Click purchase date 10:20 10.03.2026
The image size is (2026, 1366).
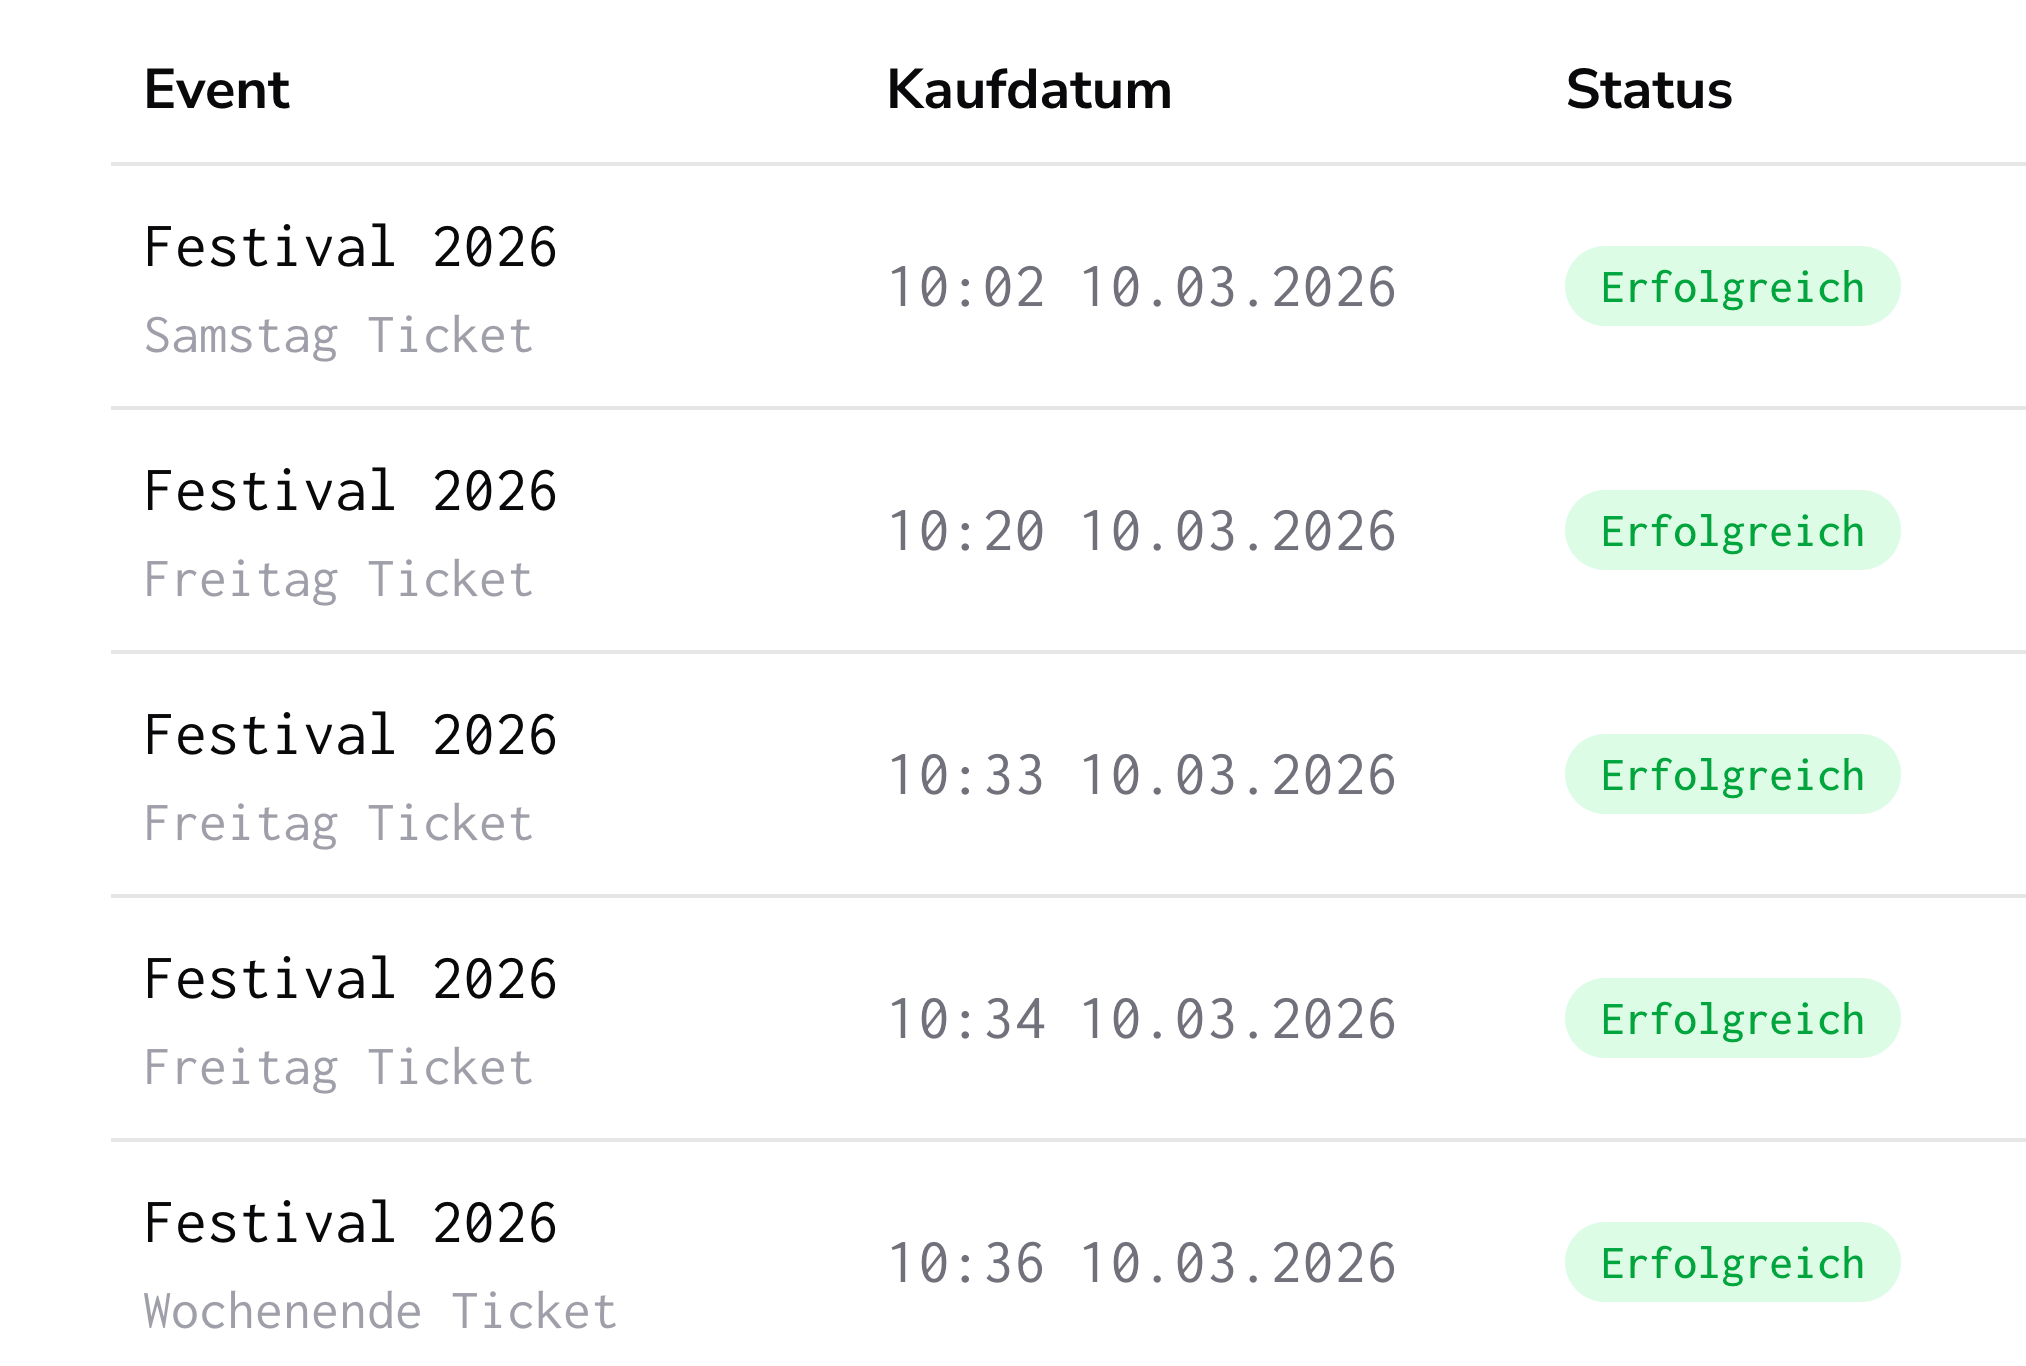1142,531
